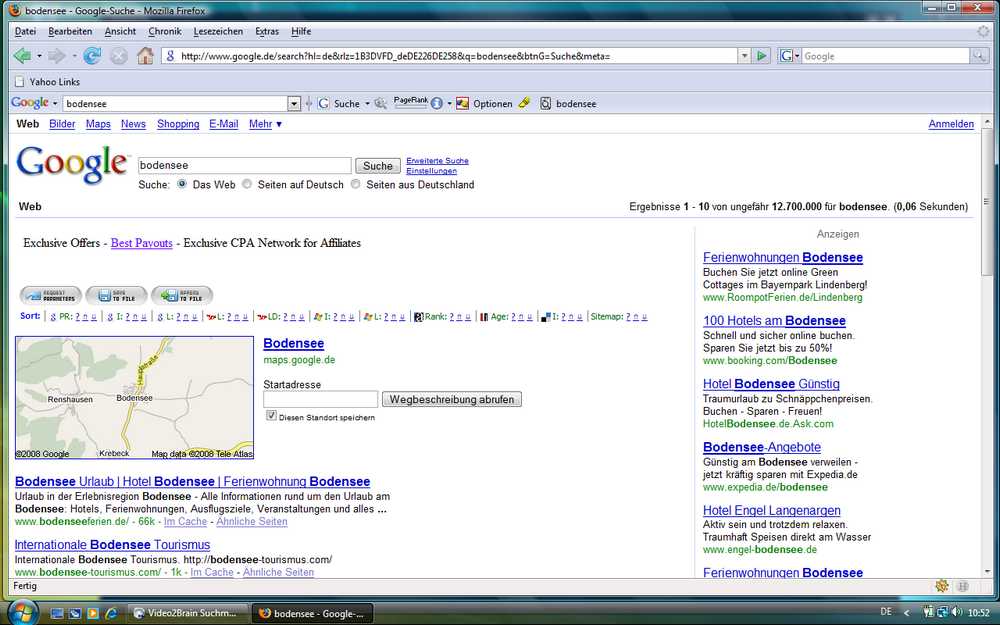
Task: Click the volume speaker icon in system tray
Action: (956, 612)
